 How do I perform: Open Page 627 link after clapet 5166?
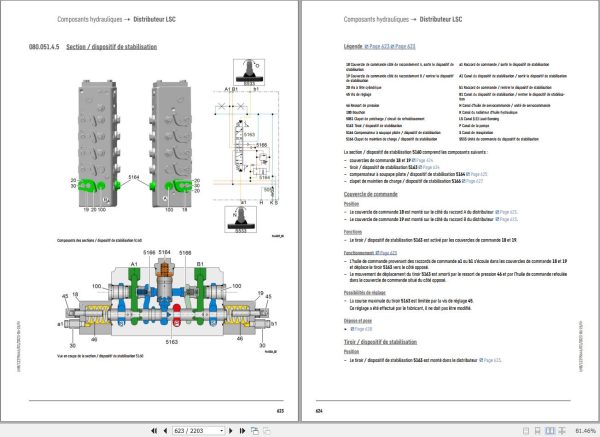[473, 181]
